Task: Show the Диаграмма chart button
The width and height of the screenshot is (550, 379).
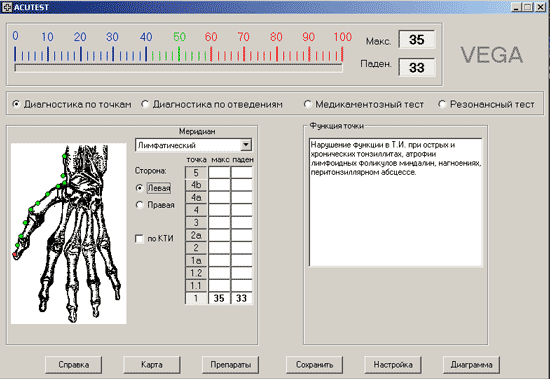Action: (471, 365)
